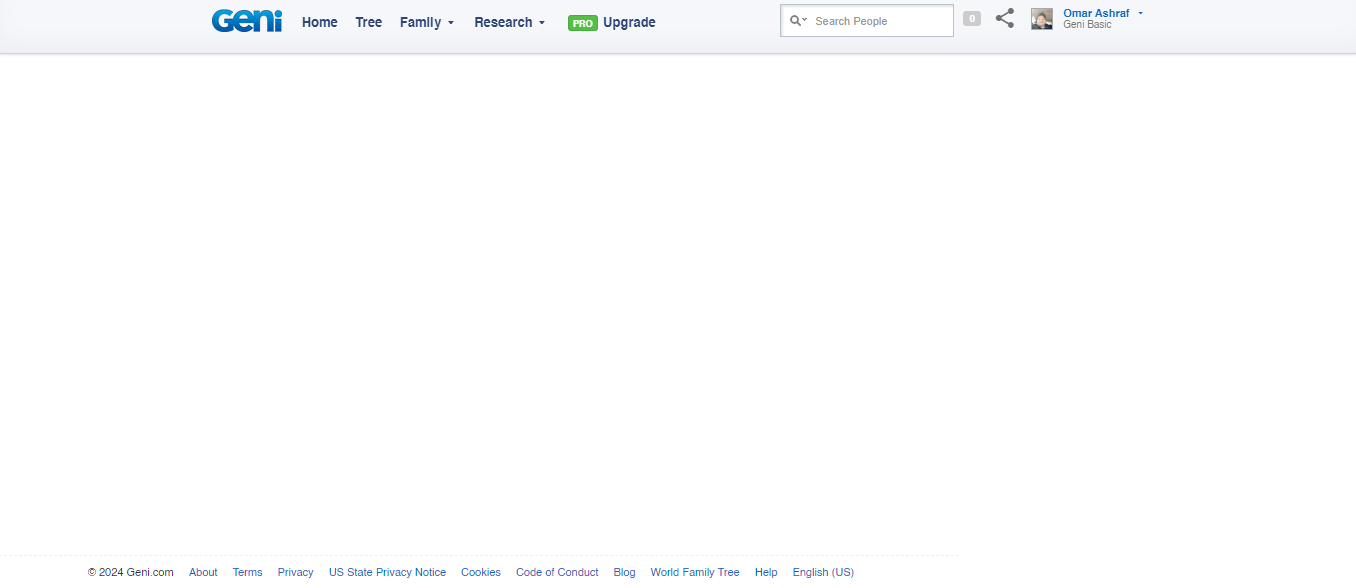This screenshot has height=588, width=1356.
Task: Click the share icon in header
Action: point(1005,18)
